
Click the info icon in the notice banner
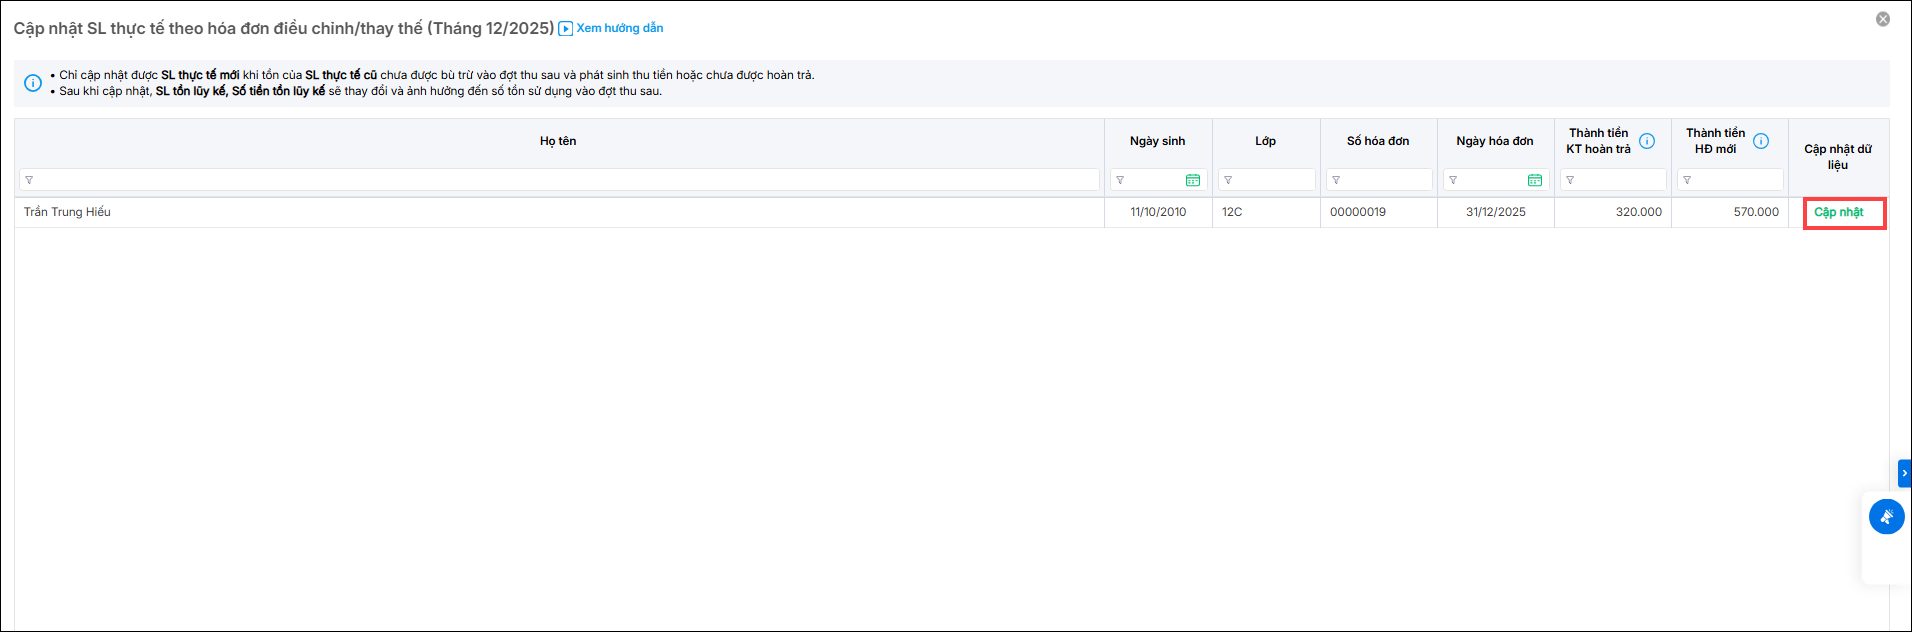click(33, 83)
